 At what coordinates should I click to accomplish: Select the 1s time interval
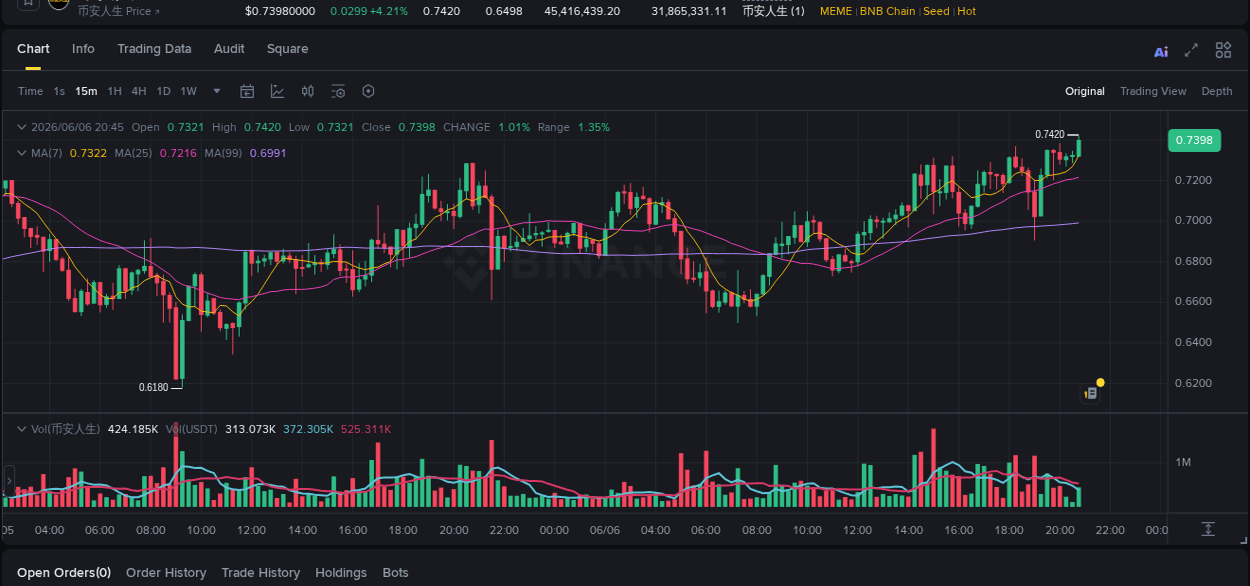click(x=59, y=91)
